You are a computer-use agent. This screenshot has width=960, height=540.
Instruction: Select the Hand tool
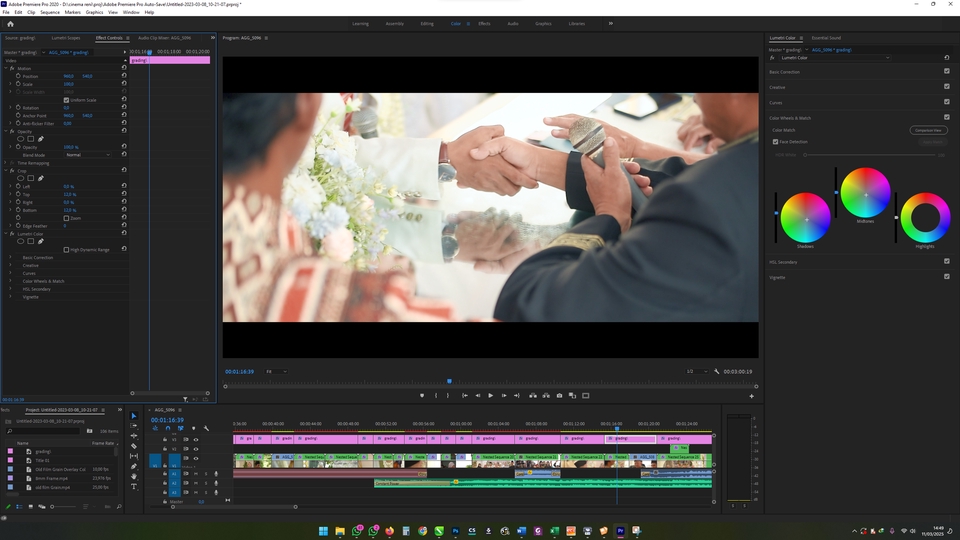[x=133, y=476]
